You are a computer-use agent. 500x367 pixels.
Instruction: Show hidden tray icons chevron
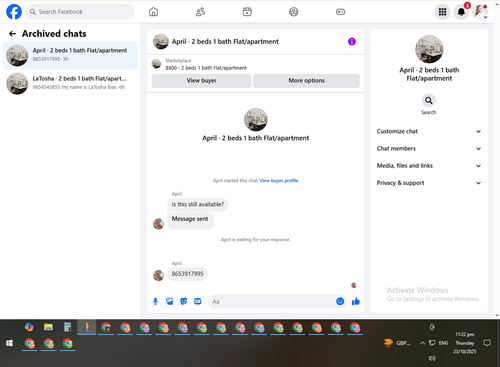(422, 343)
